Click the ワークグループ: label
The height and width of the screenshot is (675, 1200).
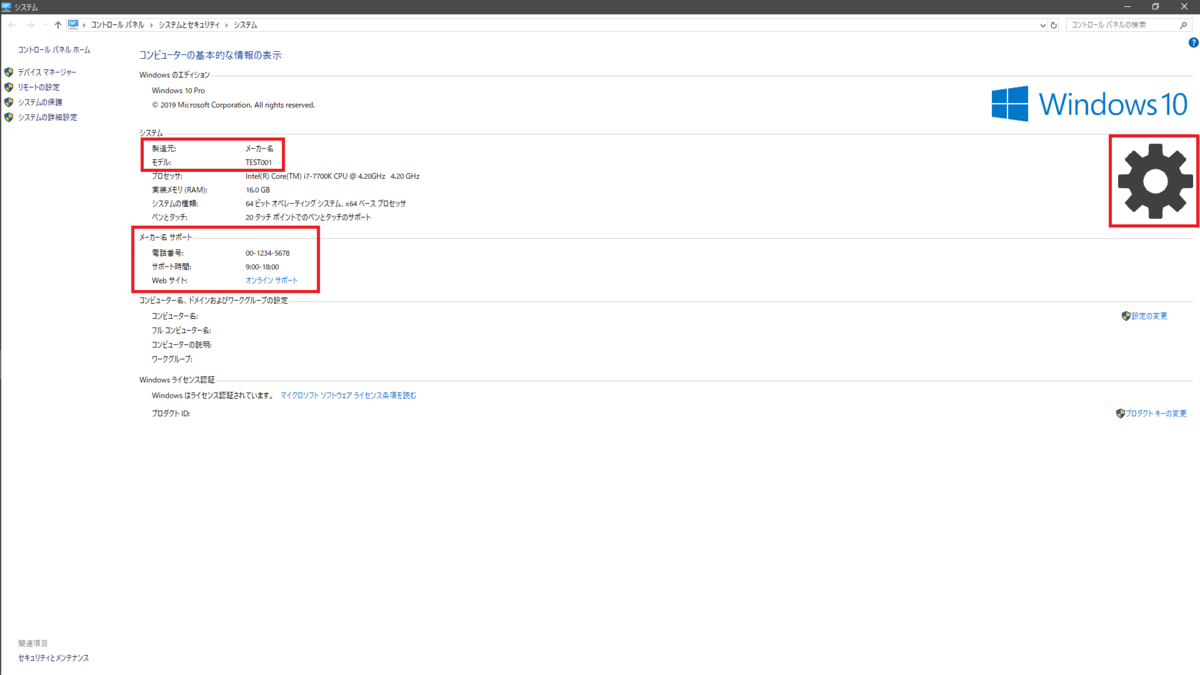click(172, 358)
